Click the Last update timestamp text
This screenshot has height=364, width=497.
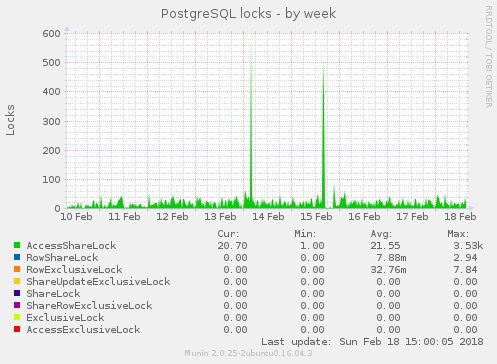372,342
